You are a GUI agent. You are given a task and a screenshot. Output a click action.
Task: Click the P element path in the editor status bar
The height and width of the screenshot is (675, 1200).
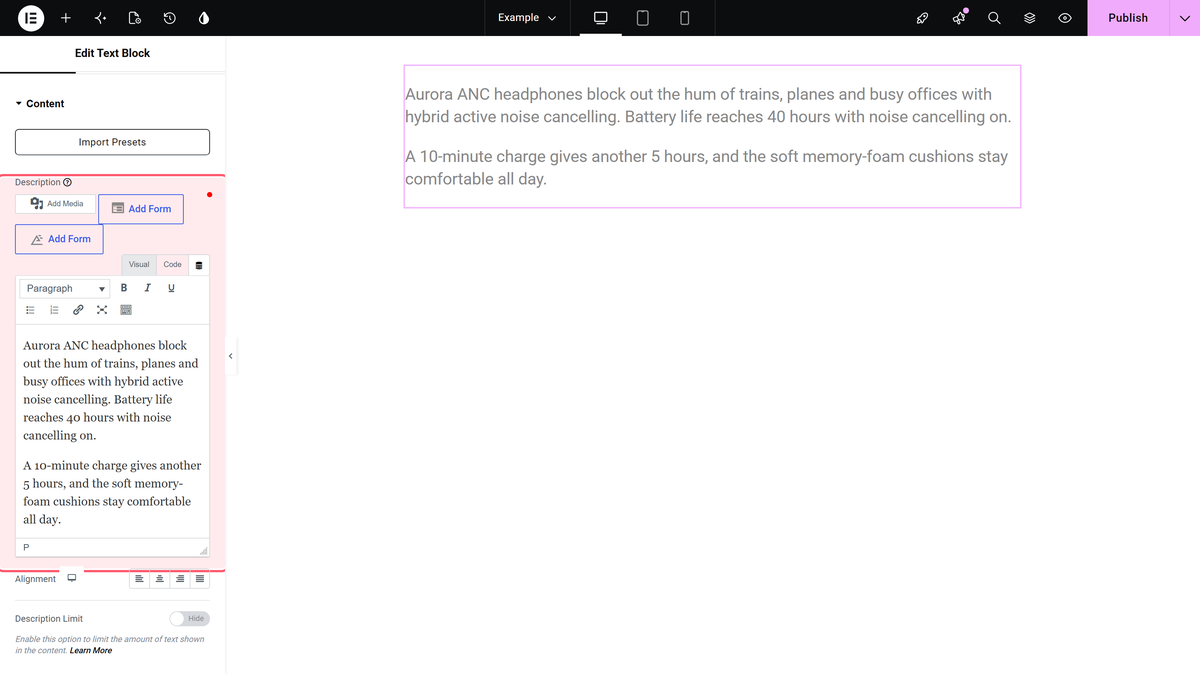tap(26, 547)
